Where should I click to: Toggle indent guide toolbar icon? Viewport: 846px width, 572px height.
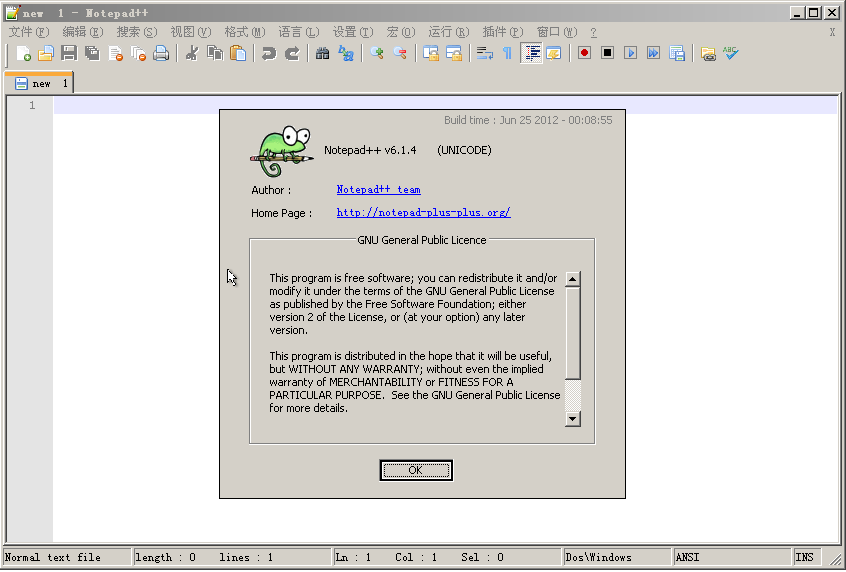point(531,53)
